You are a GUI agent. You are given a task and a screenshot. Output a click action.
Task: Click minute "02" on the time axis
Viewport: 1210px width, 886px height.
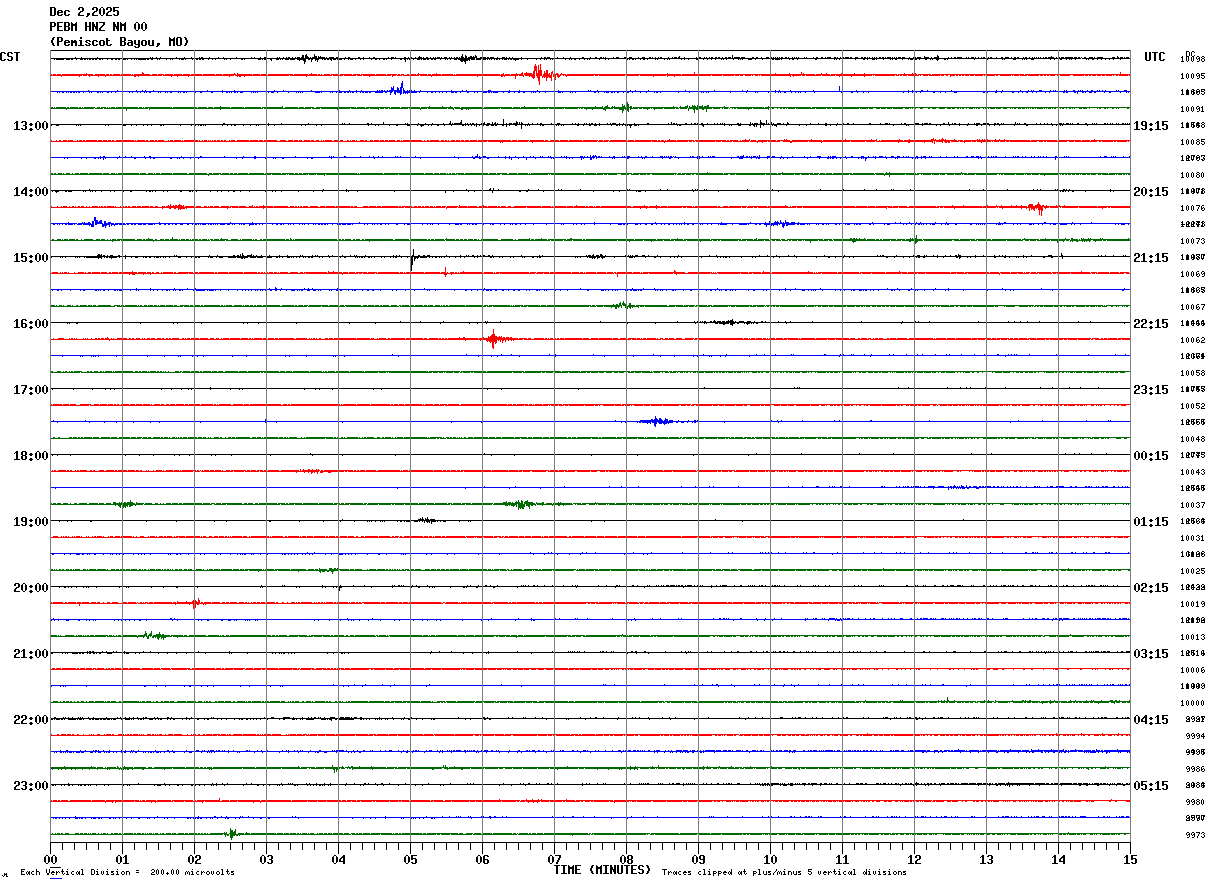pyautogui.click(x=194, y=859)
